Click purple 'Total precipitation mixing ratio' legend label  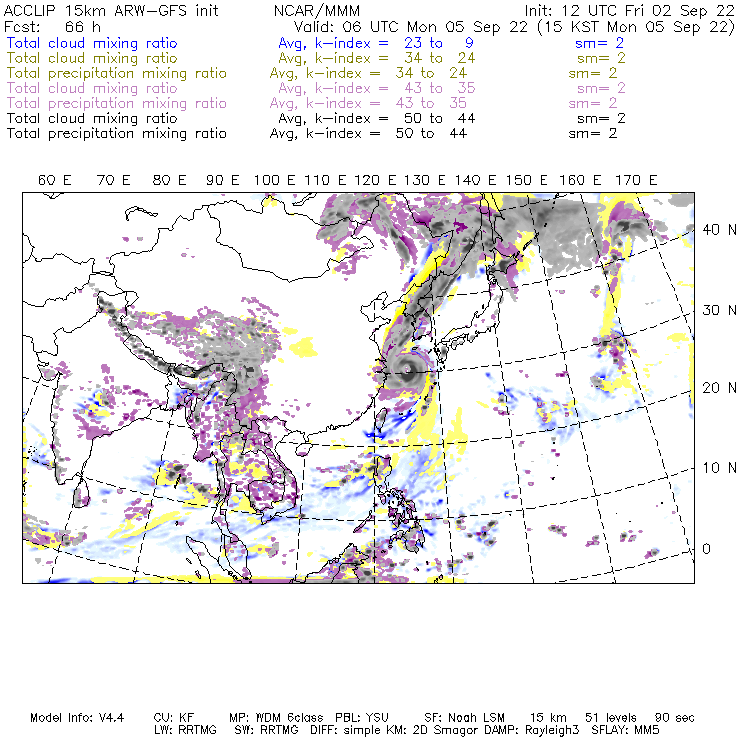pos(117,103)
